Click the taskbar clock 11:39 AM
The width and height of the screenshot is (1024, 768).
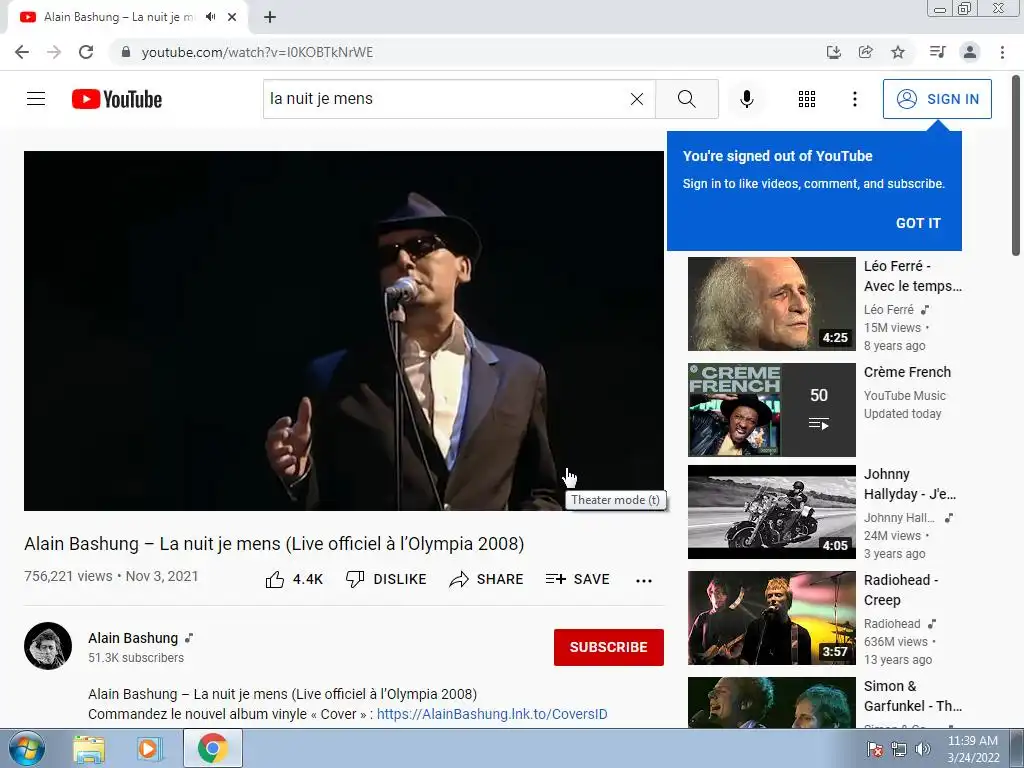(x=972, y=741)
